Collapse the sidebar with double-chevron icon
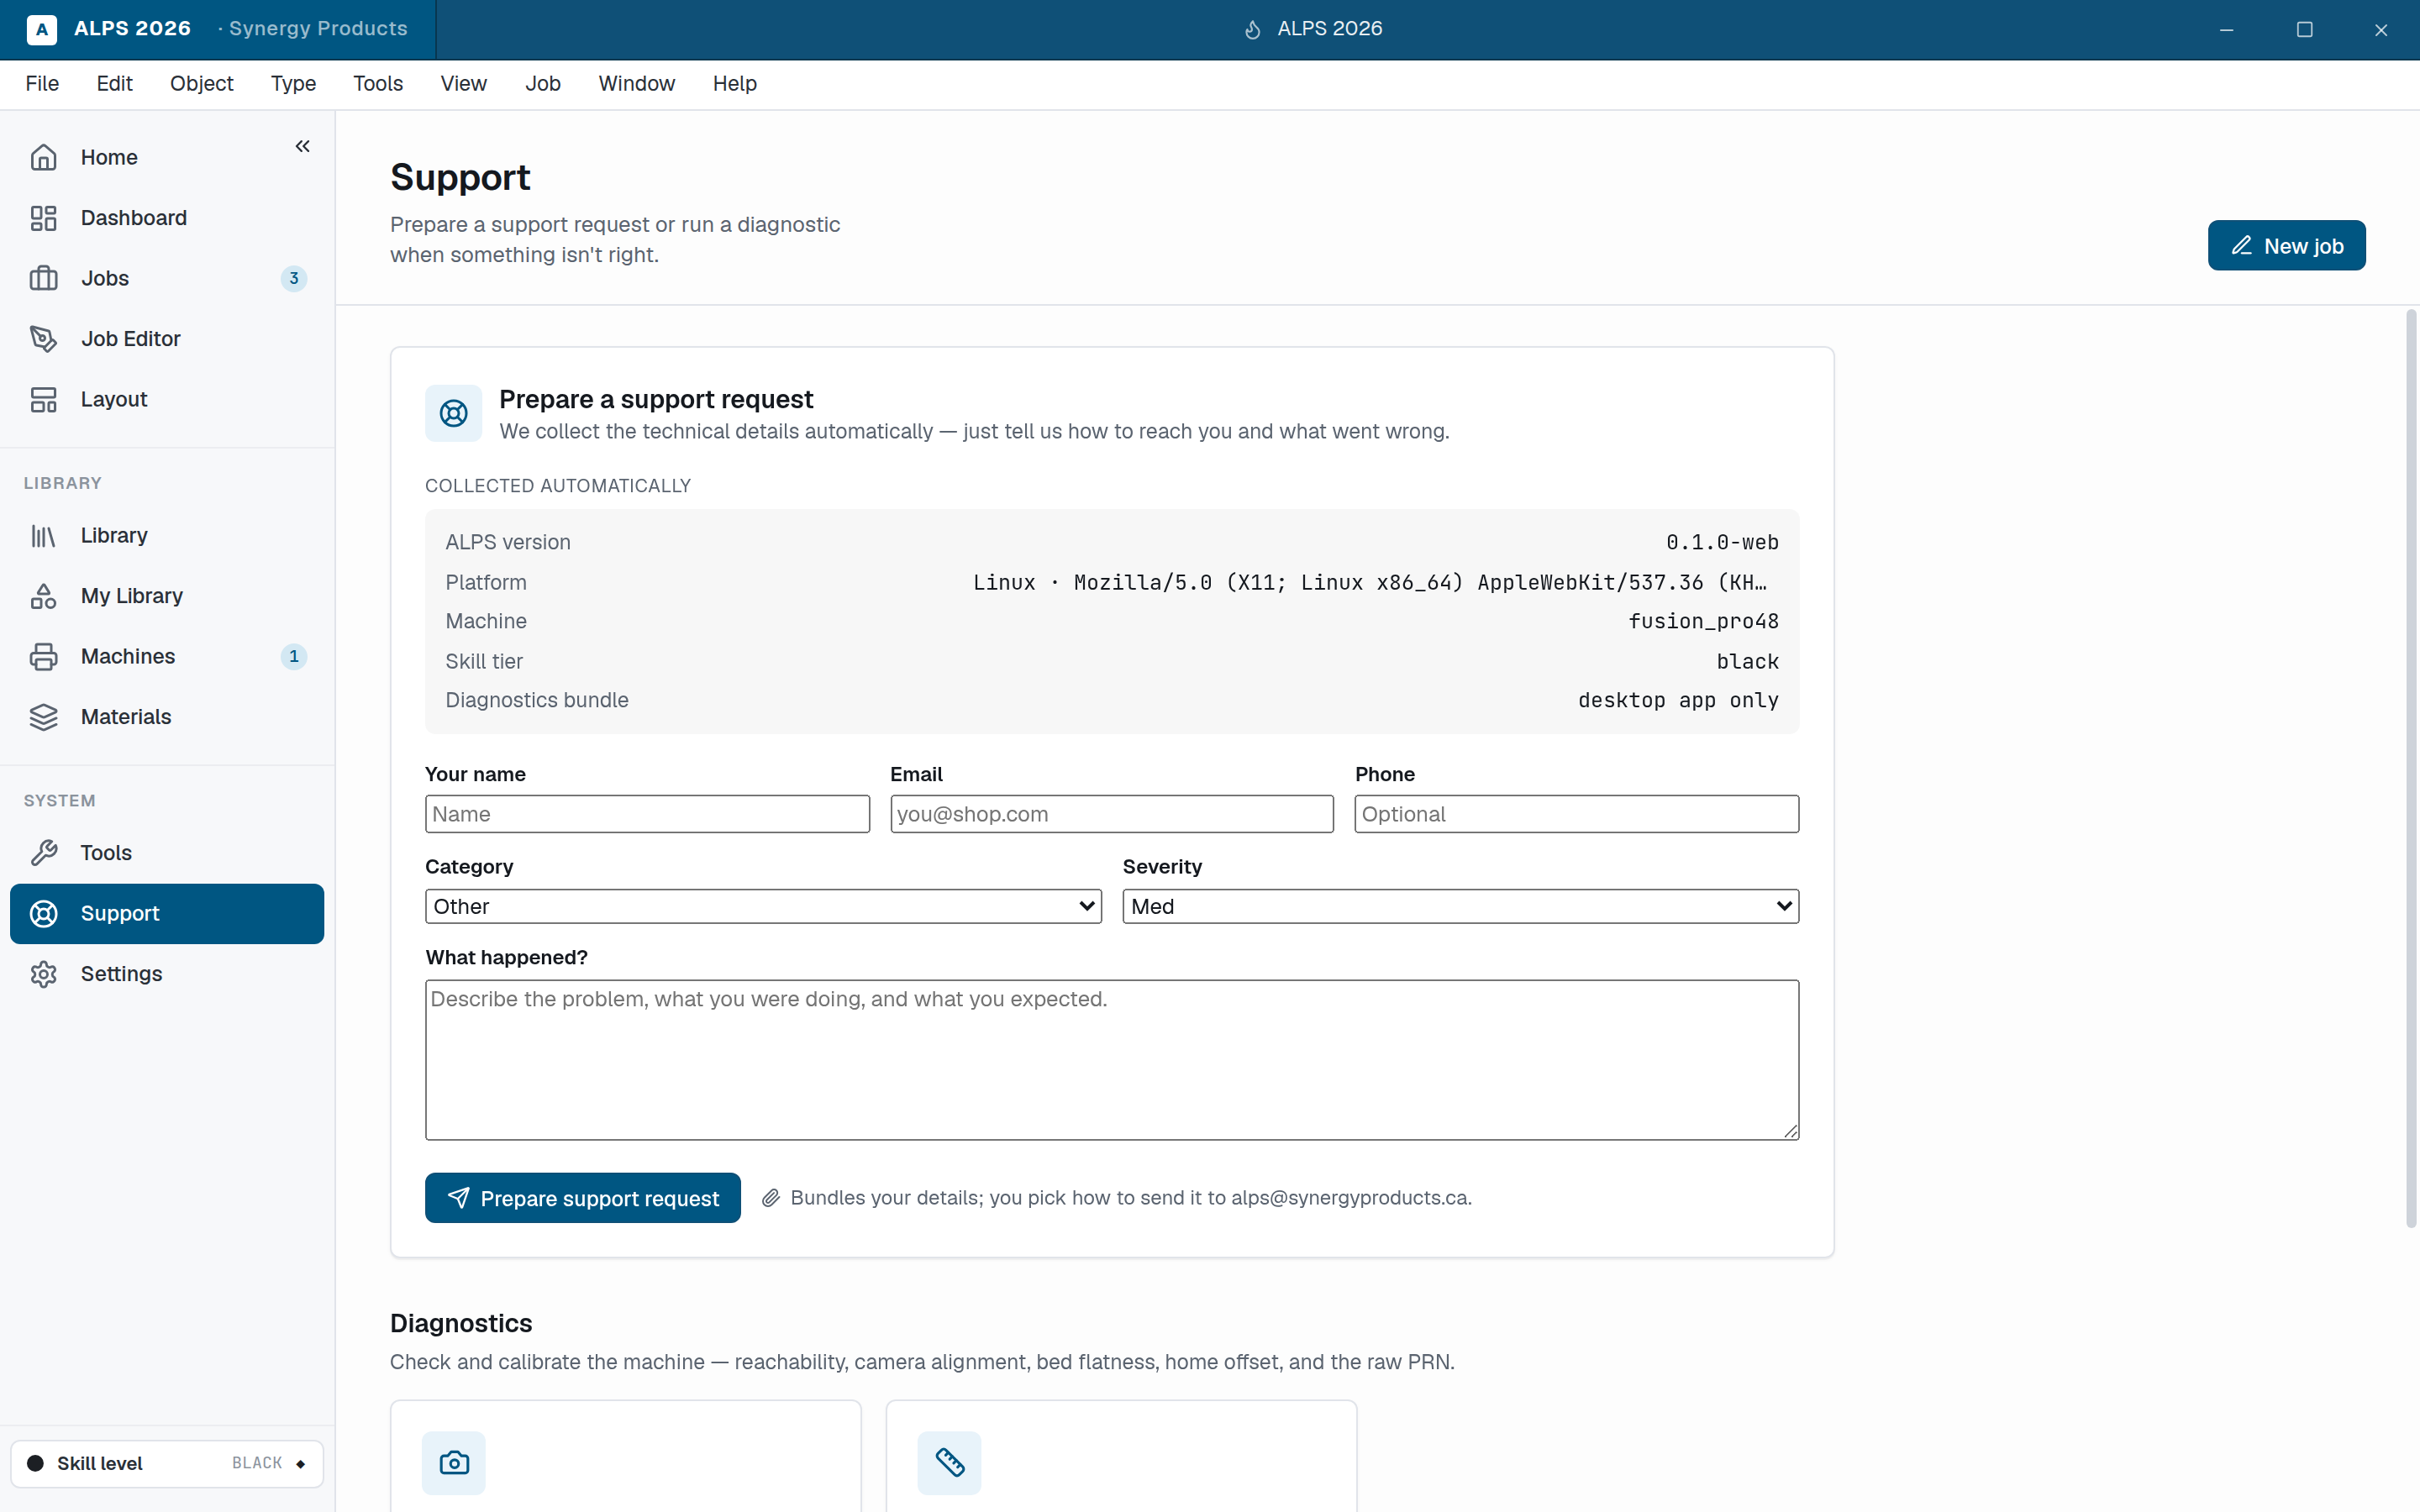 [x=302, y=146]
